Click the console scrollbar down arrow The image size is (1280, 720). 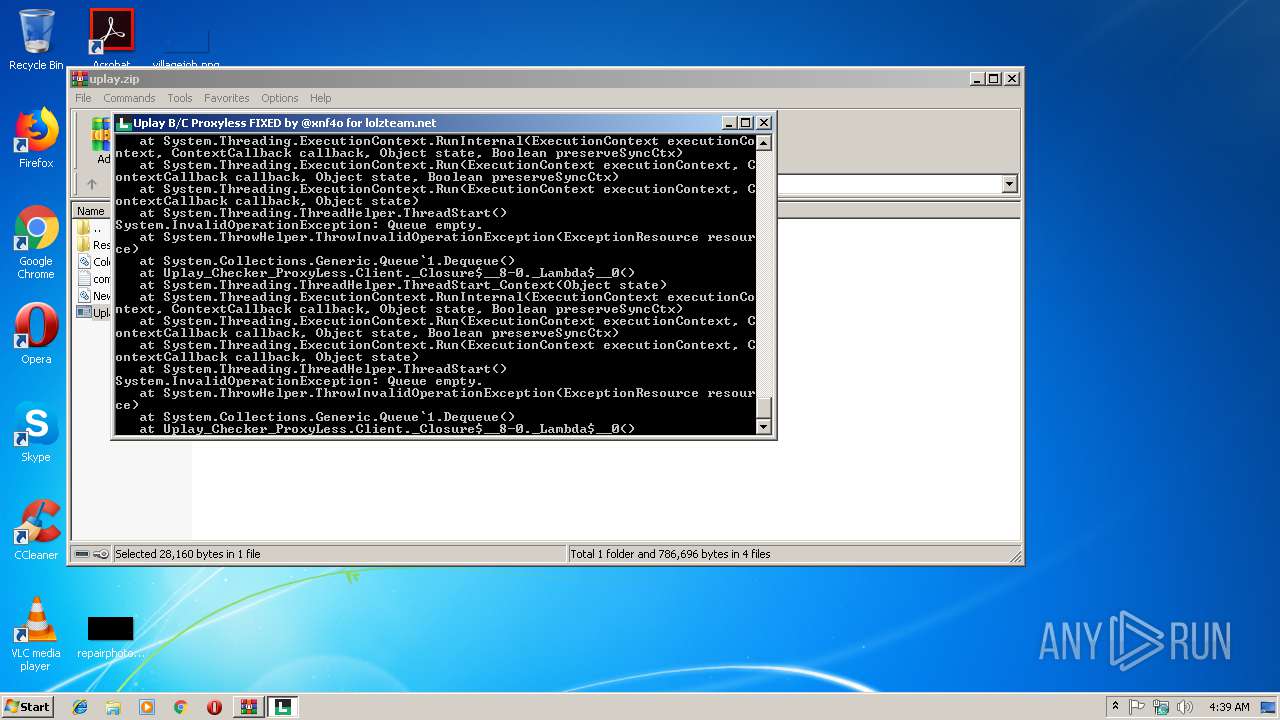click(764, 427)
